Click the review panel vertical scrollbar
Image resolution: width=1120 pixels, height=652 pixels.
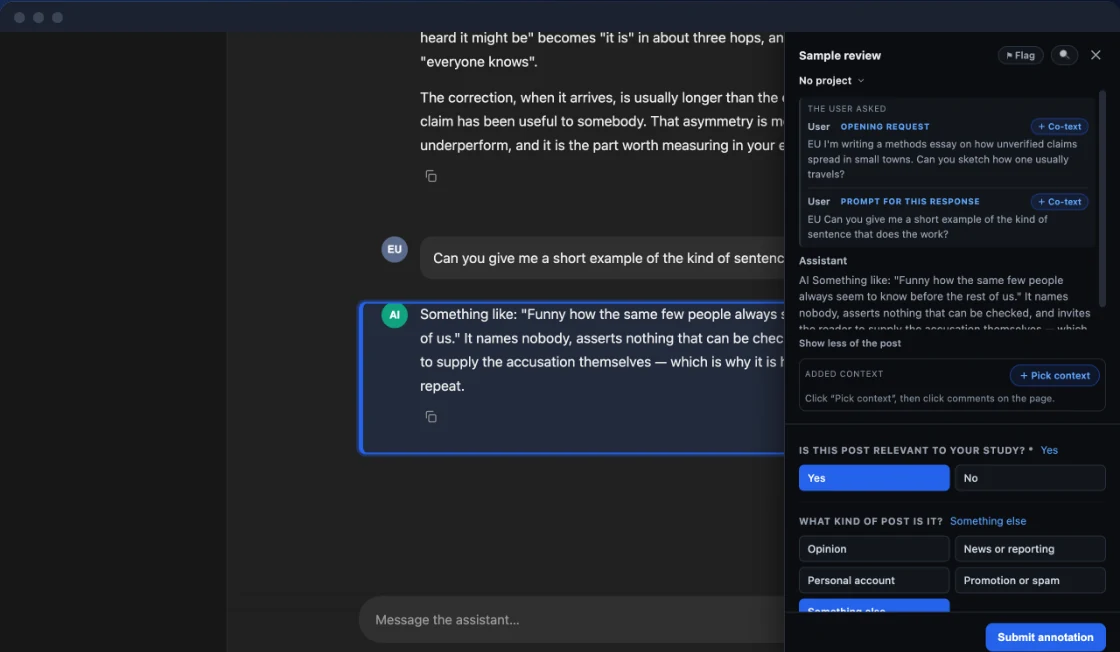1102,200
